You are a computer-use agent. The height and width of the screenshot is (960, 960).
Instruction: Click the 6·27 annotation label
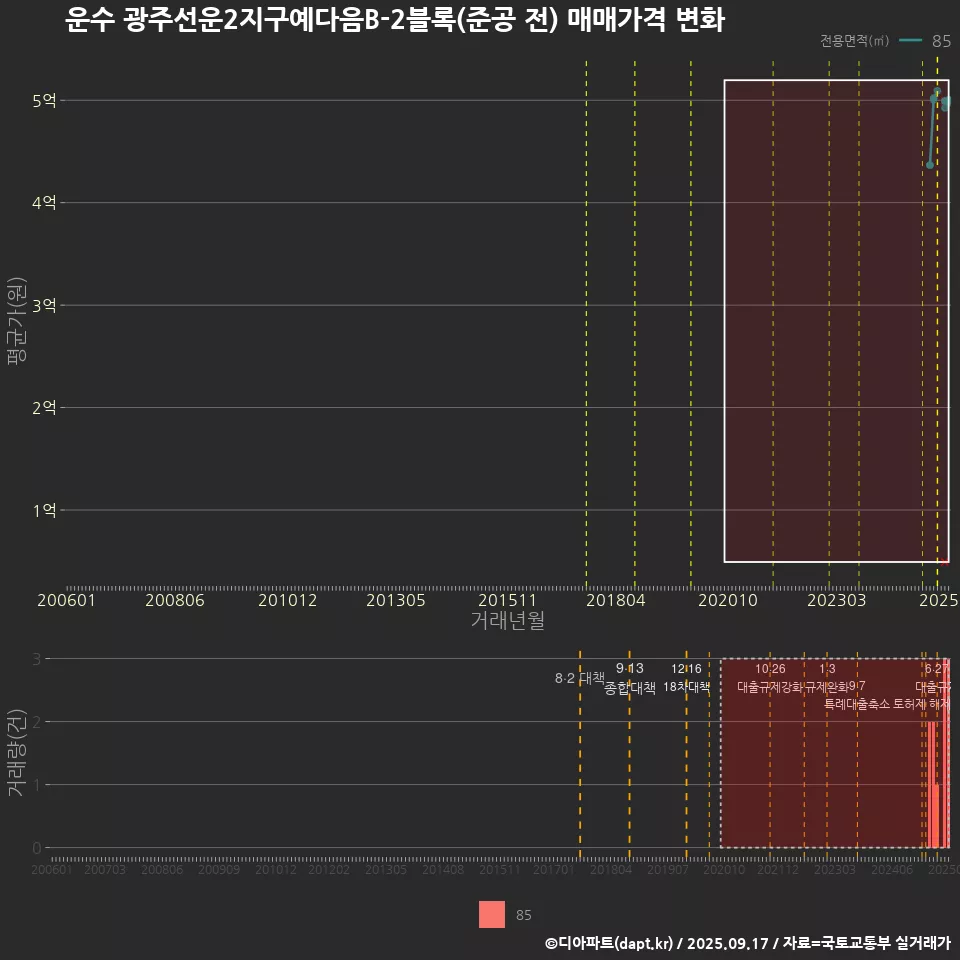(x=937, y=669)
